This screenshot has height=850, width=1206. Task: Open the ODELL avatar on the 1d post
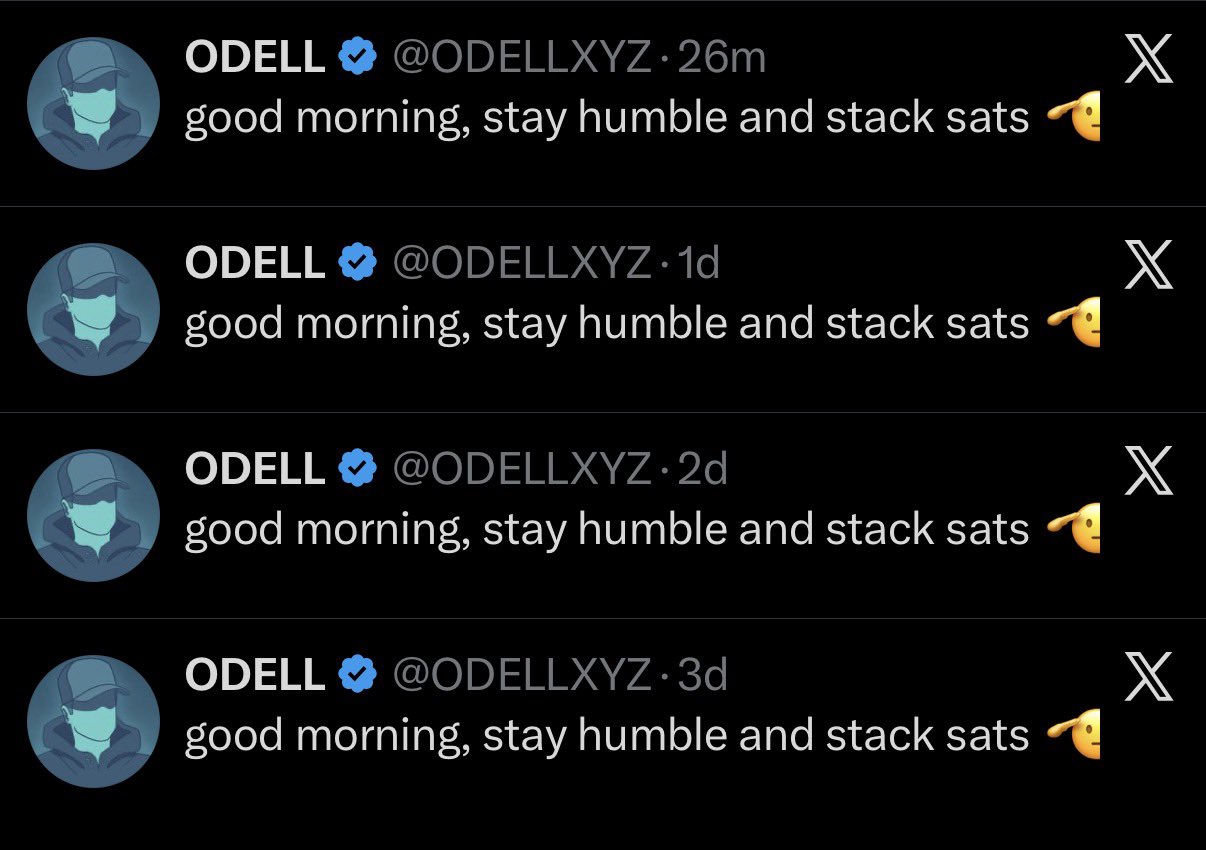(x=93, y=310)
